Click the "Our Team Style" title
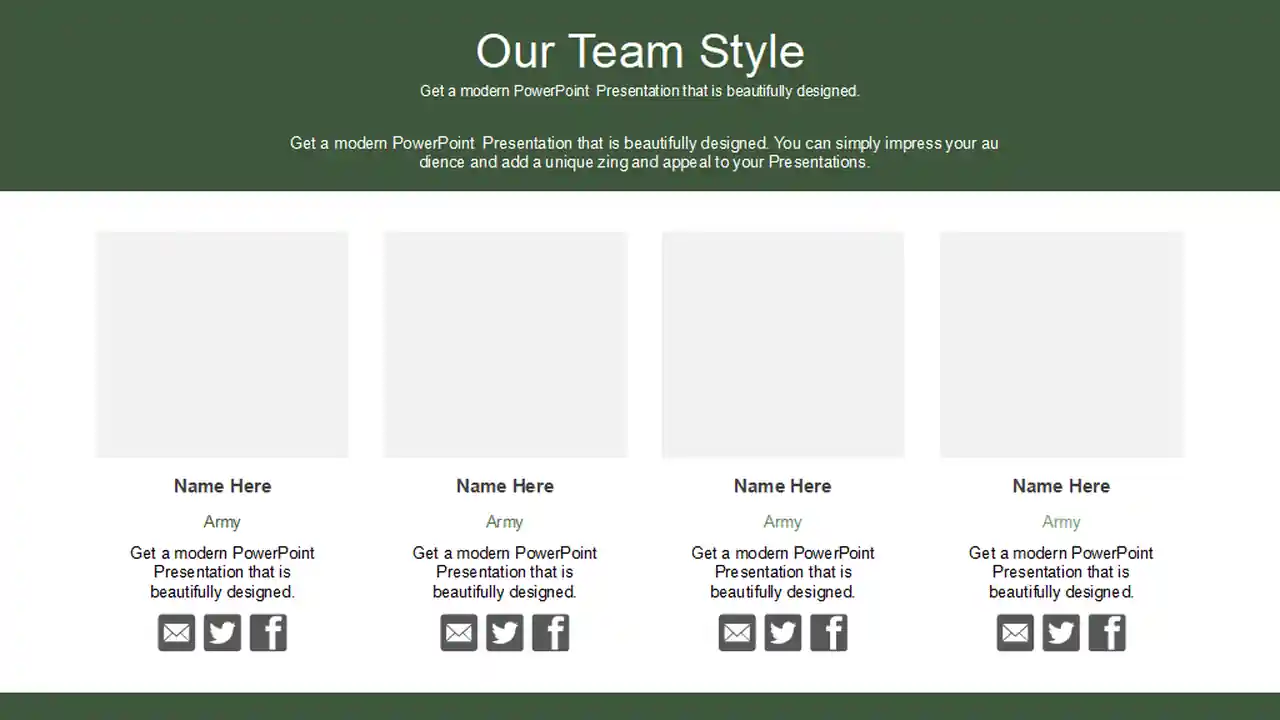This screenshot has height=720, width=1280. pos(640,51)
